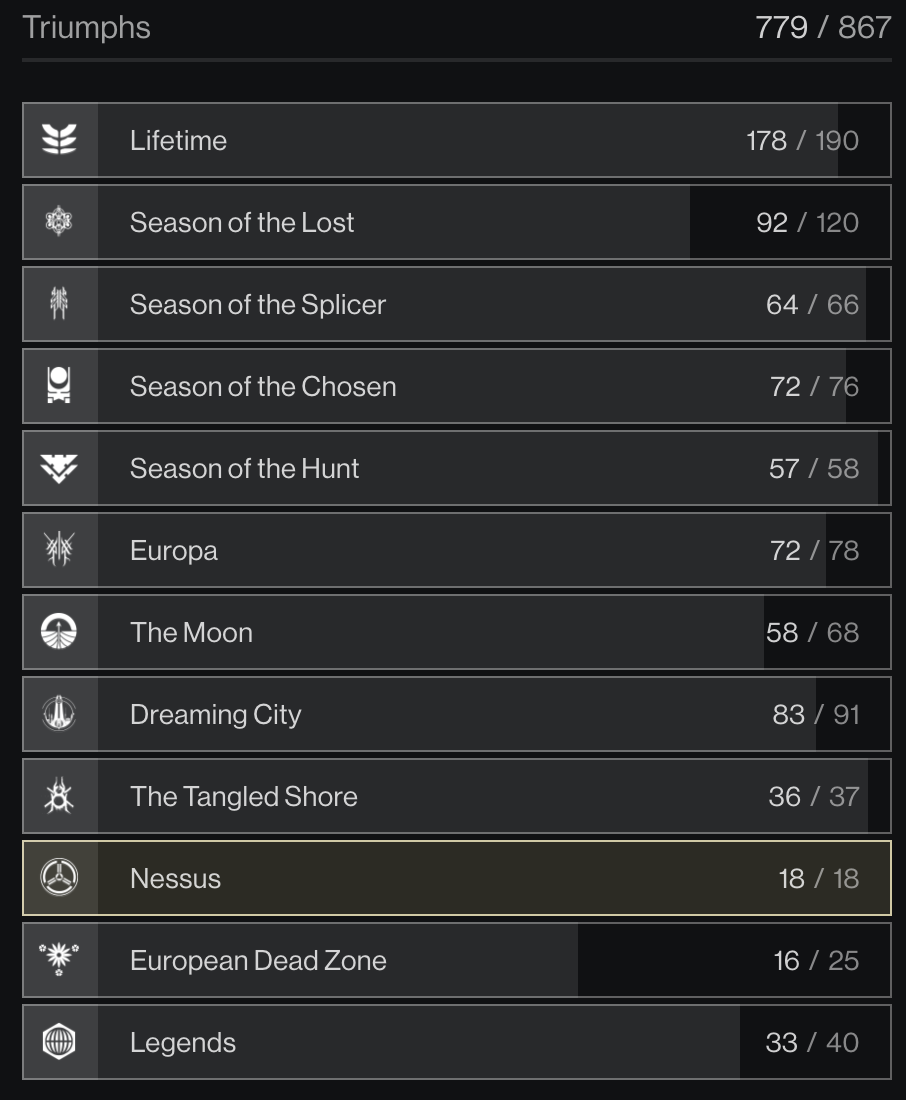Click the Triumphs section heading
This screenshot has width=906, height=1100.
[86, 28]
